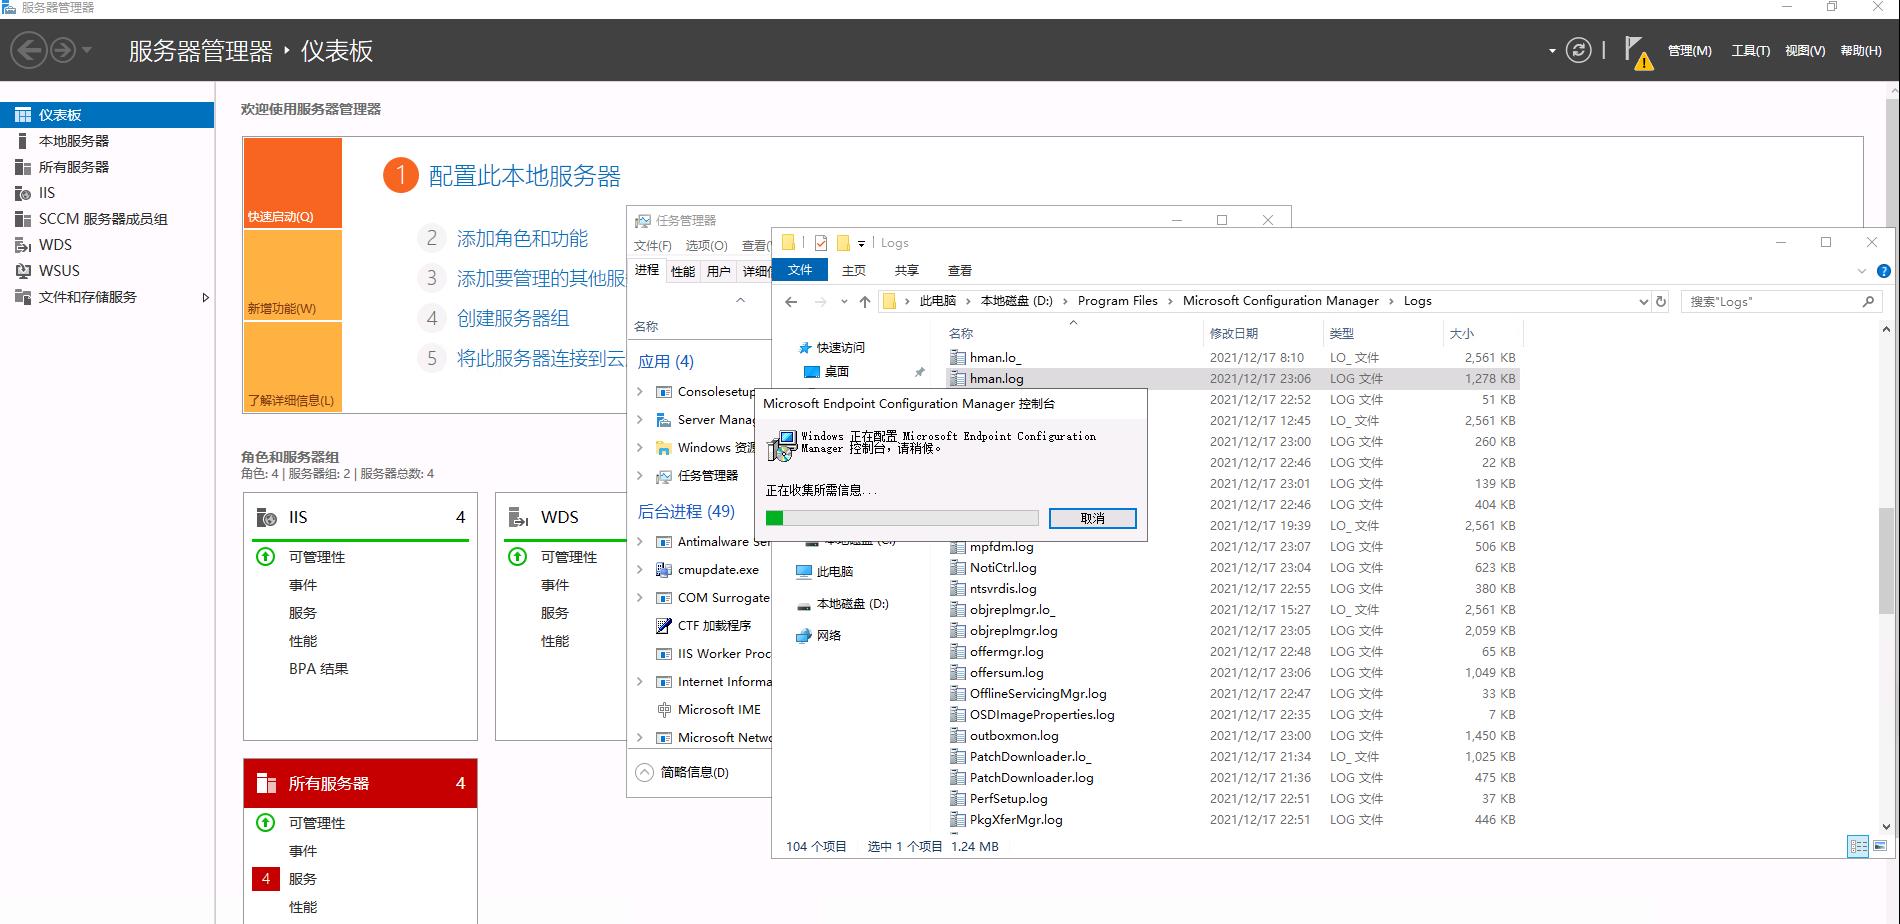Open Task Manager 选项(O) menu
The height and width of the screenshot is (924, 1900).
point(706,246)
